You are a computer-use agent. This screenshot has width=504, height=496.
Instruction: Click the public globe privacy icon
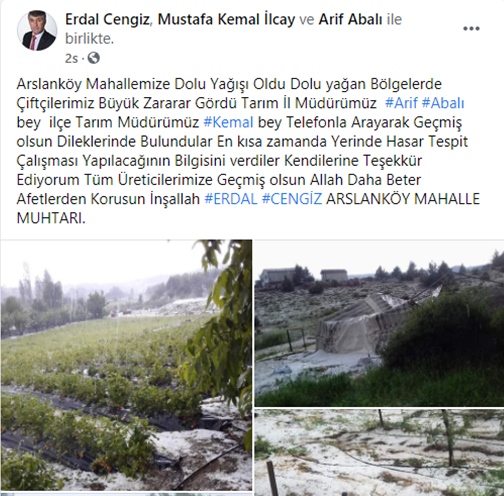94,58
